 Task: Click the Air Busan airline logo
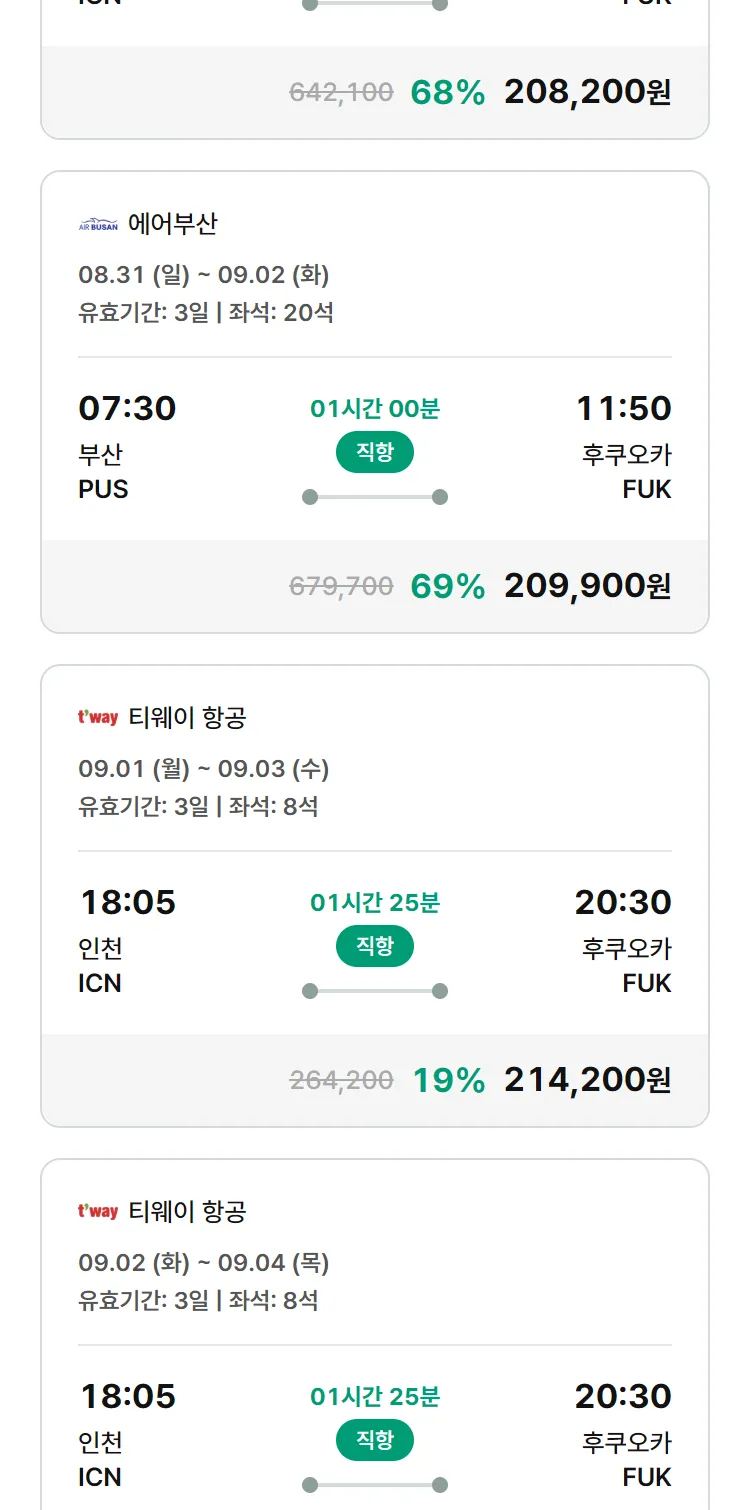click(98, 225)
